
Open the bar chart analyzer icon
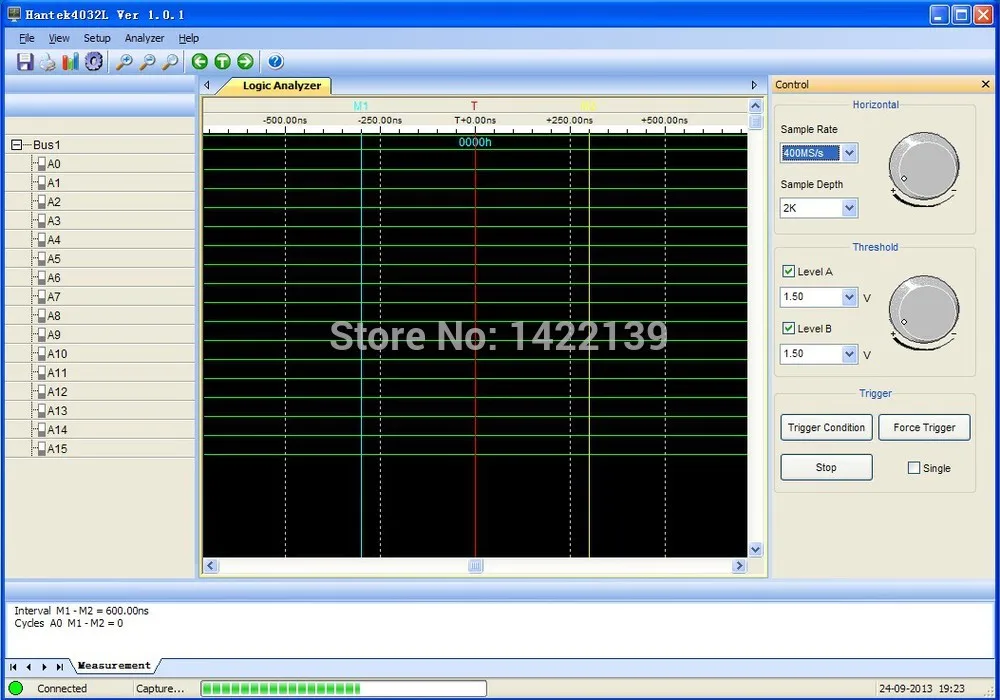tap(70, 62)
